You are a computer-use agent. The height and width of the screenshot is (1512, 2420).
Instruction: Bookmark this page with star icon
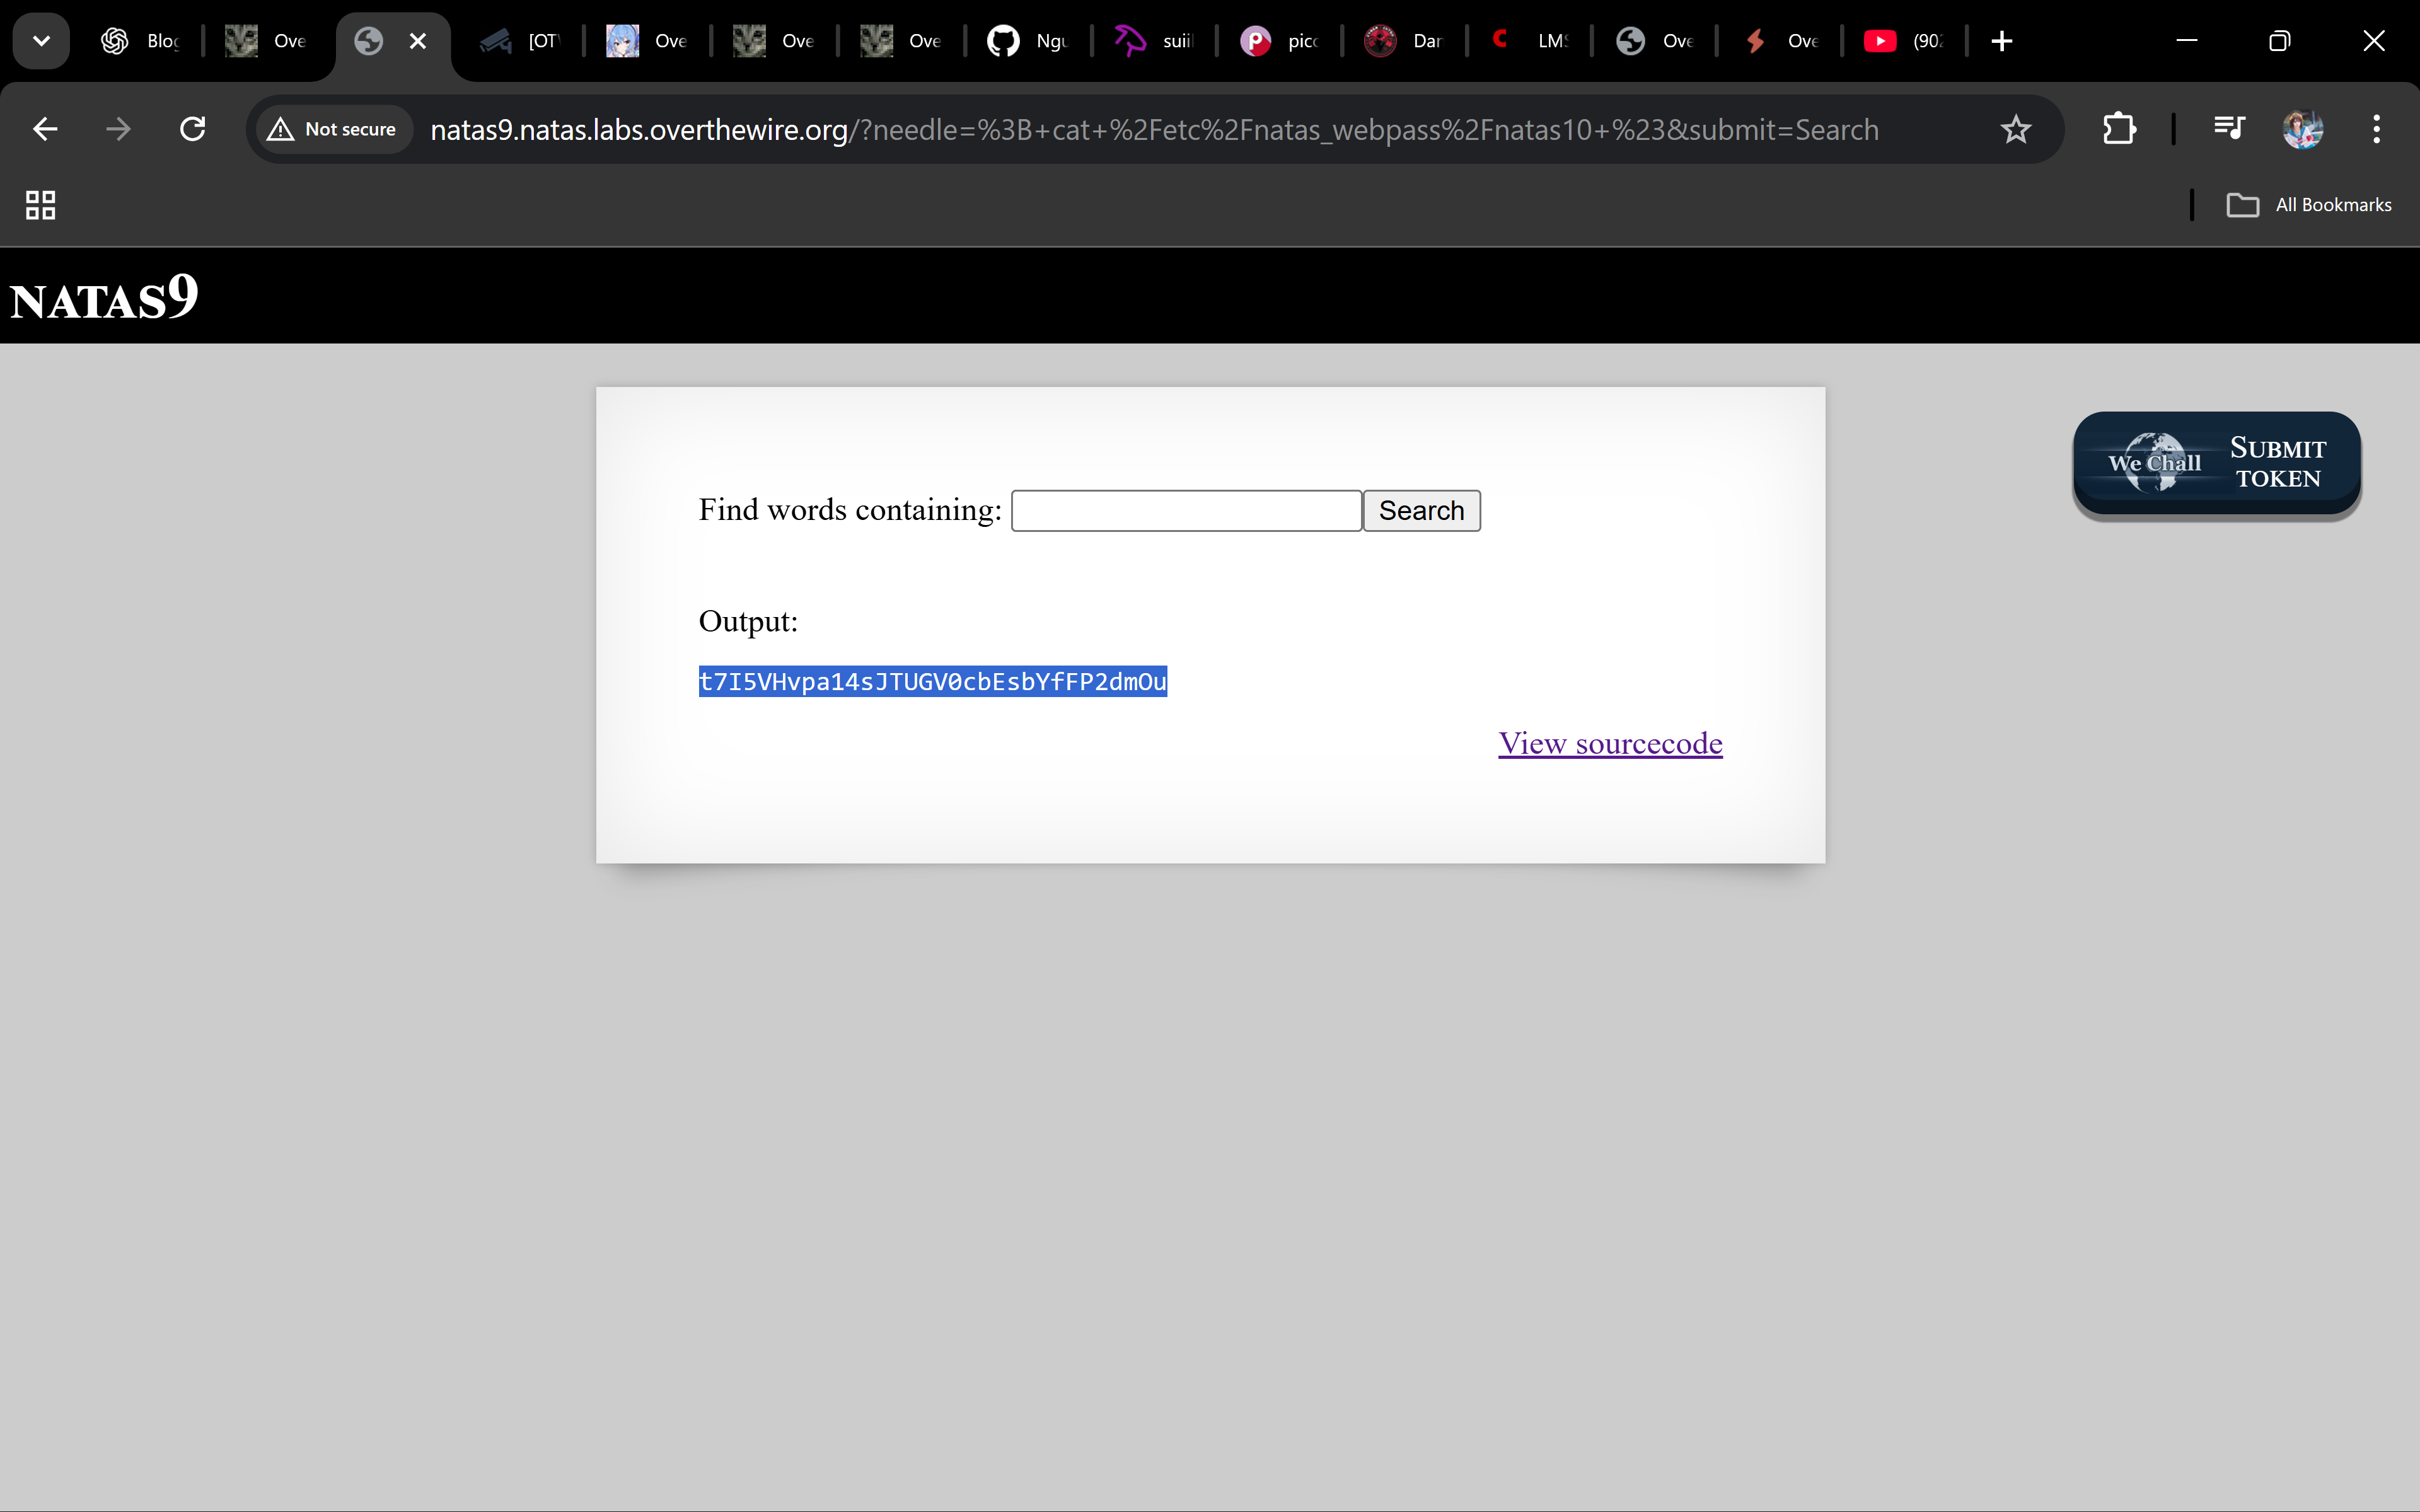click(x=2015, y=129)
